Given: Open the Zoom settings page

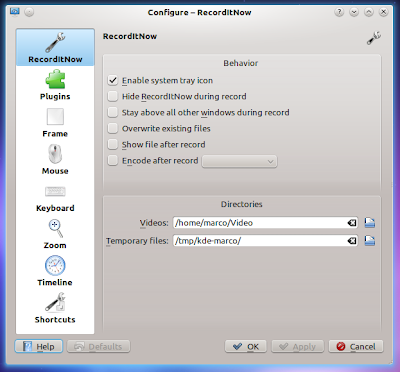Looking at the screenshot, I should [55, 234].
